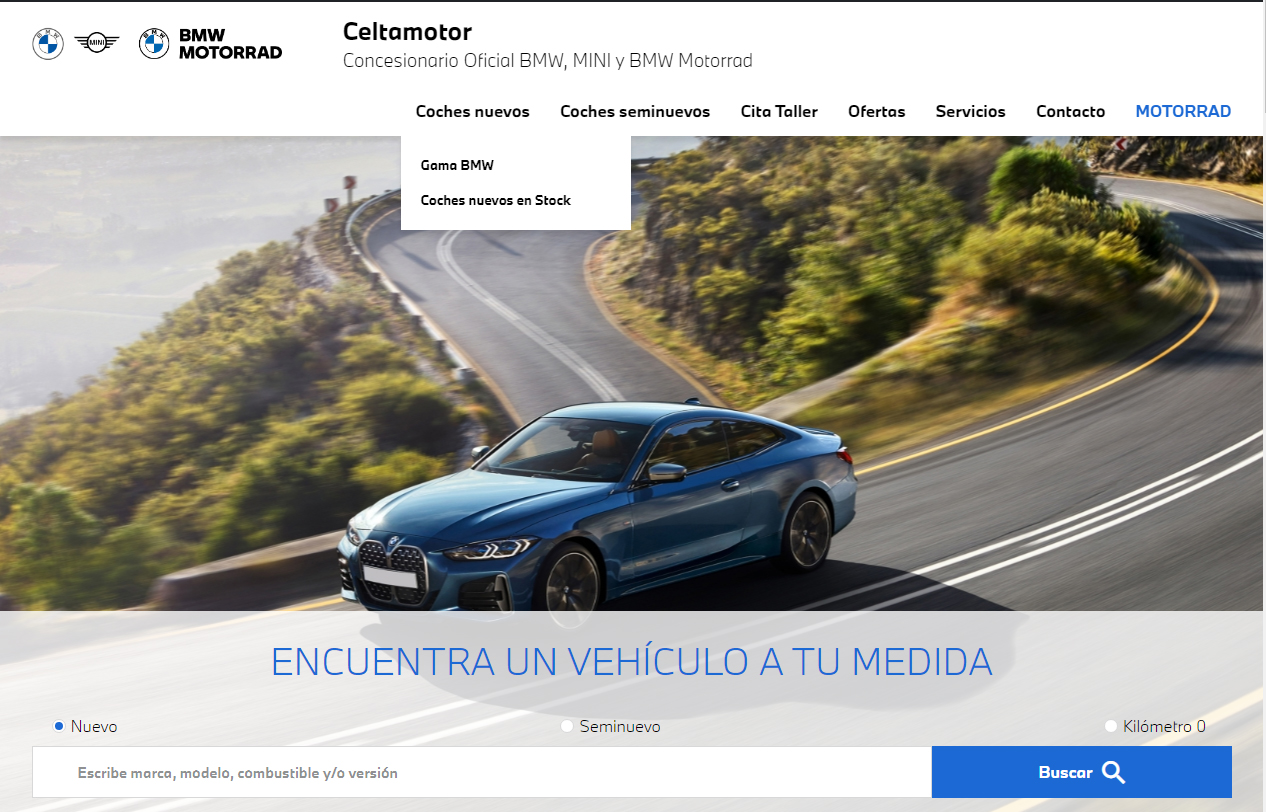Focus the vehicle search text field

tap(482, 772)
